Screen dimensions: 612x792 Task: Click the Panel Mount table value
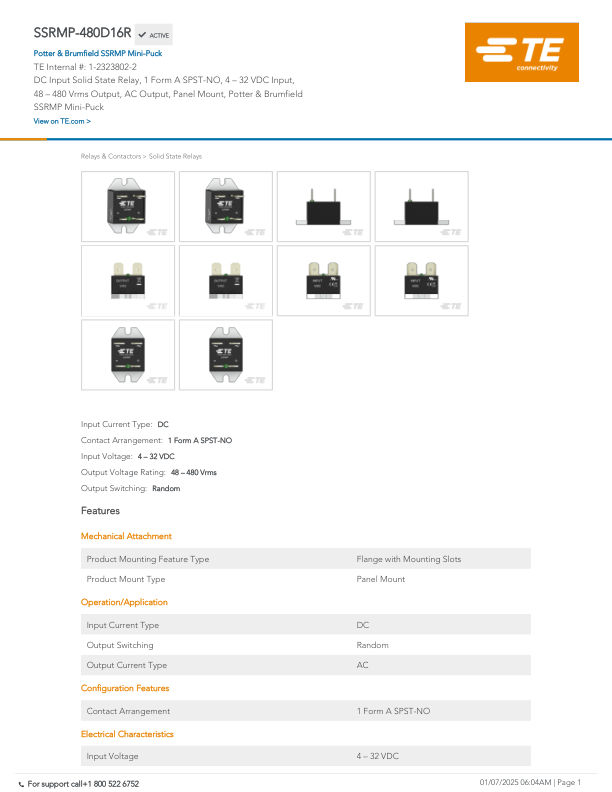[x=381, y=579]
